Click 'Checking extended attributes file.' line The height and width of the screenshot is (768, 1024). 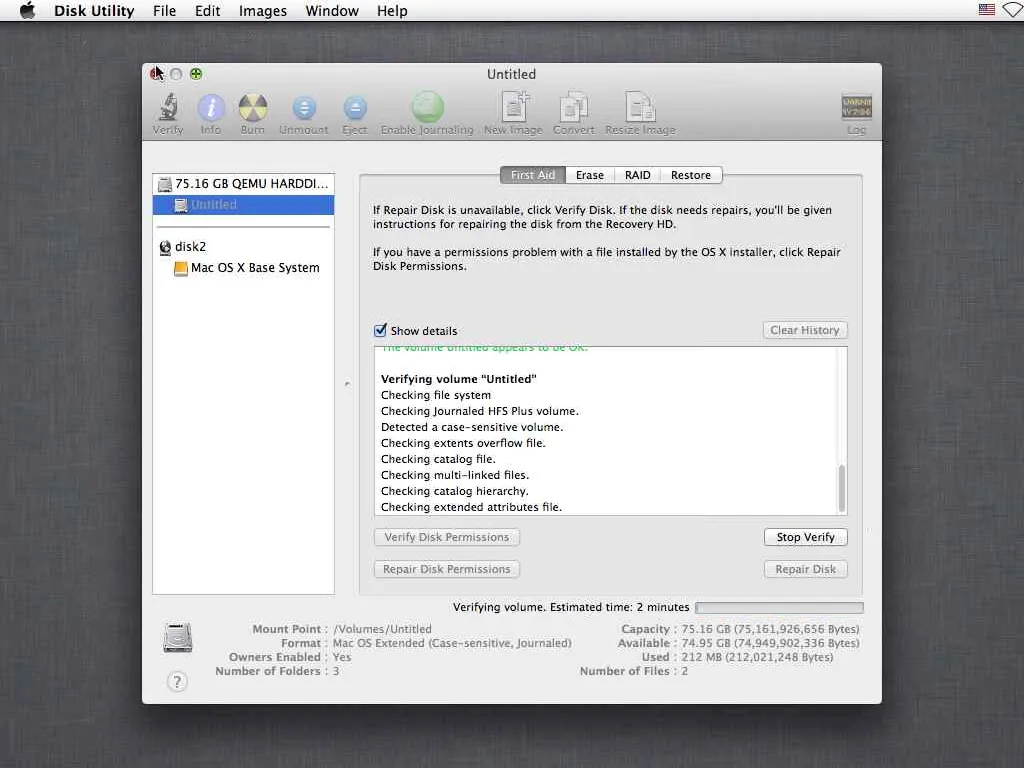tap(472, 507)
